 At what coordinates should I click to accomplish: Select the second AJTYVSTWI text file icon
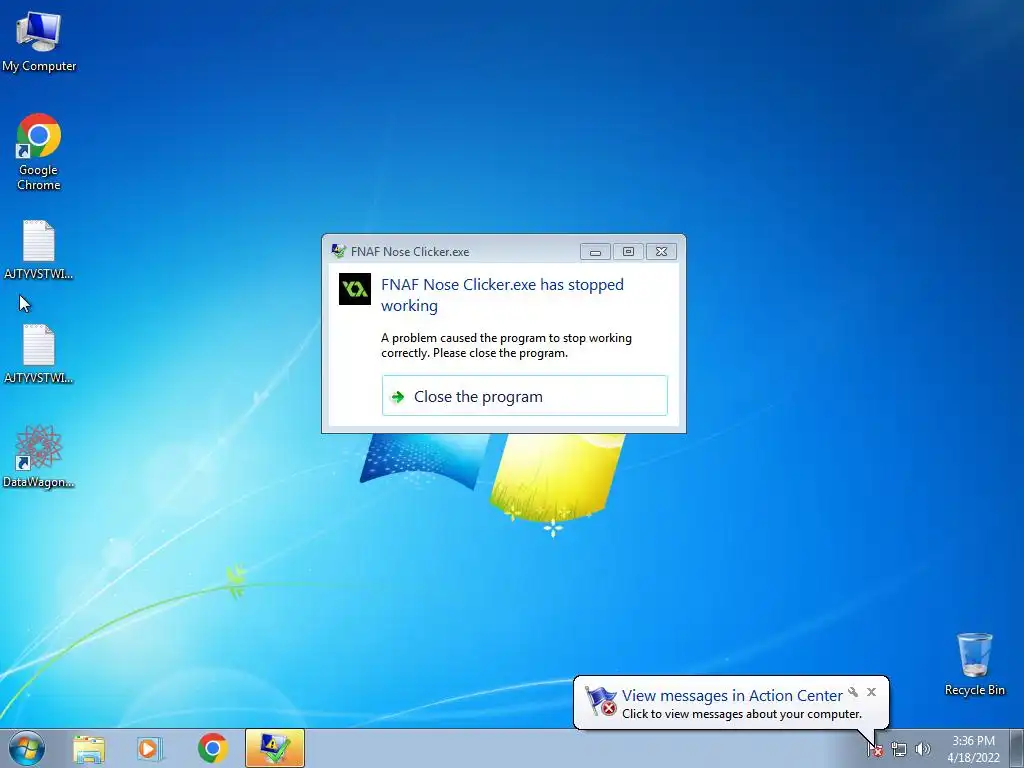click(x=39, y=354)
